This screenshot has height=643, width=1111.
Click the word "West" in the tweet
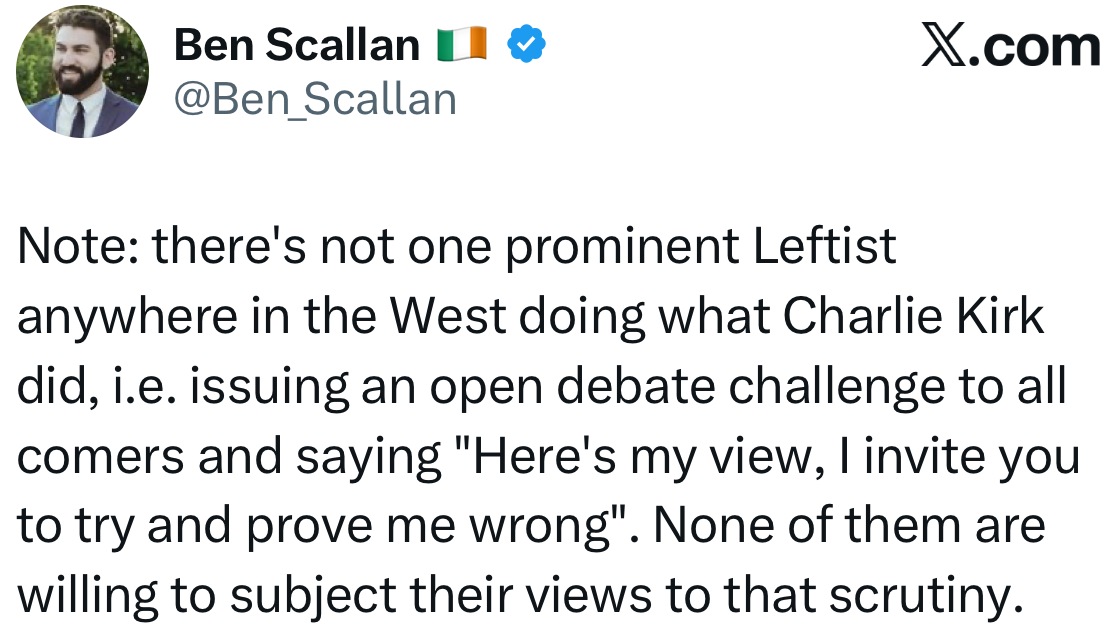[x=449, y=317]
